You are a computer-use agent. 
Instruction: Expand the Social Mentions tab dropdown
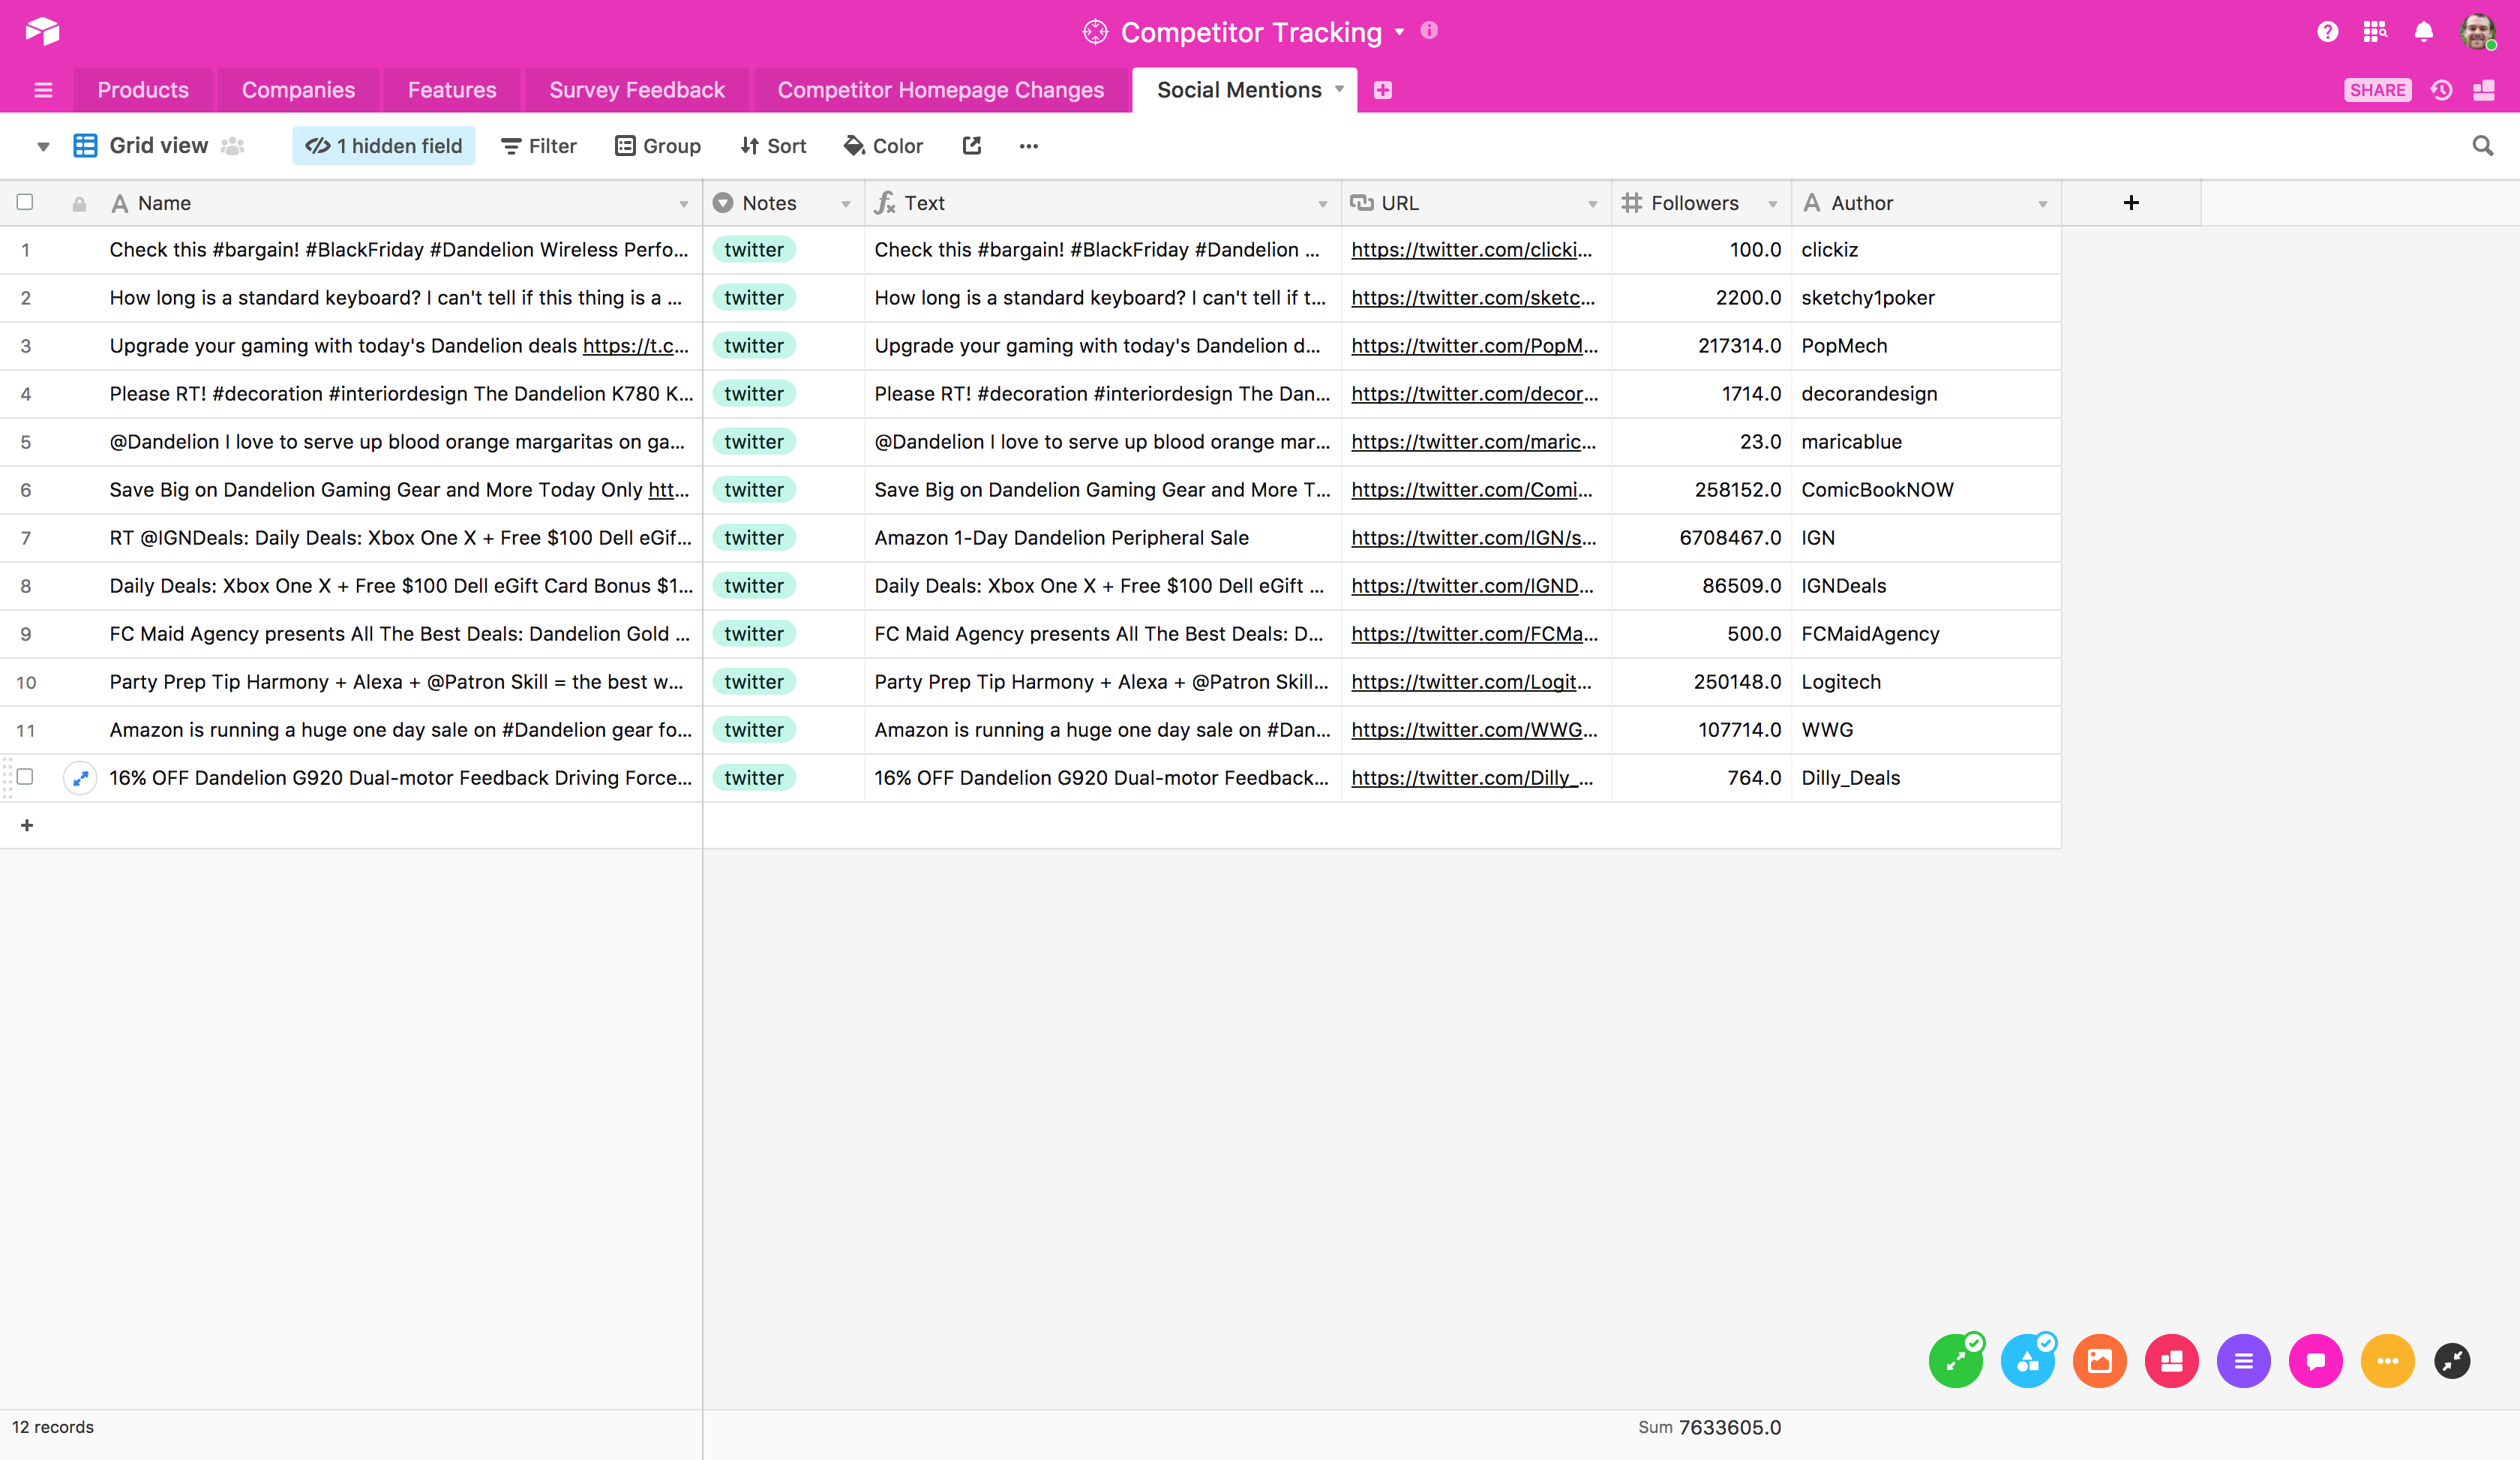tap(1337, 90)
